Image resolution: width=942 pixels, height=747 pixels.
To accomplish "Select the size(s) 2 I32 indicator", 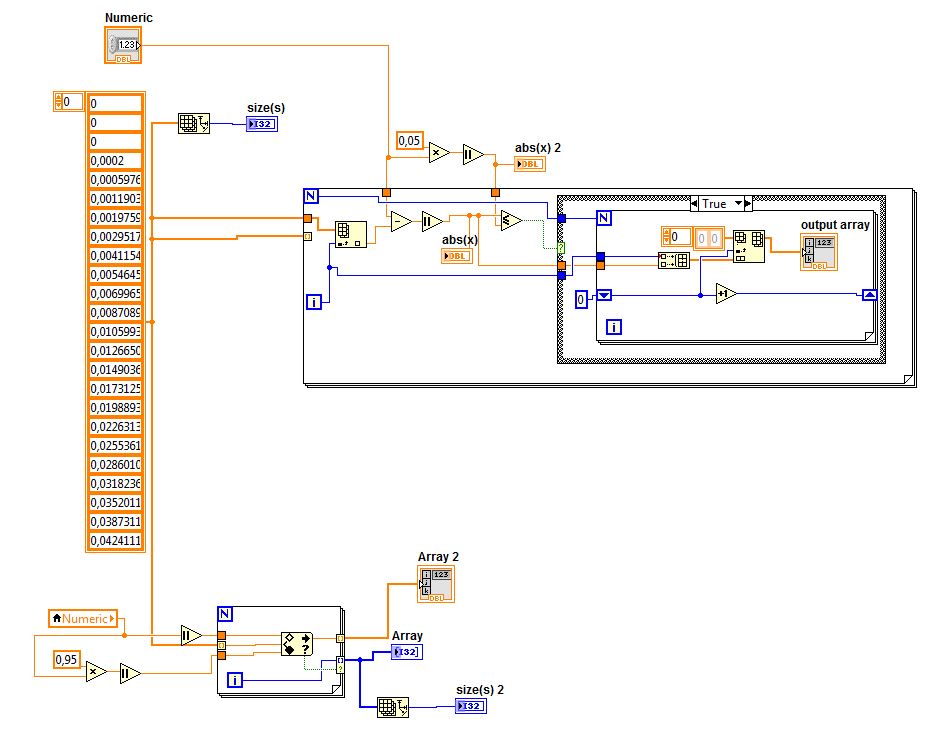I will tap(471, 706).
